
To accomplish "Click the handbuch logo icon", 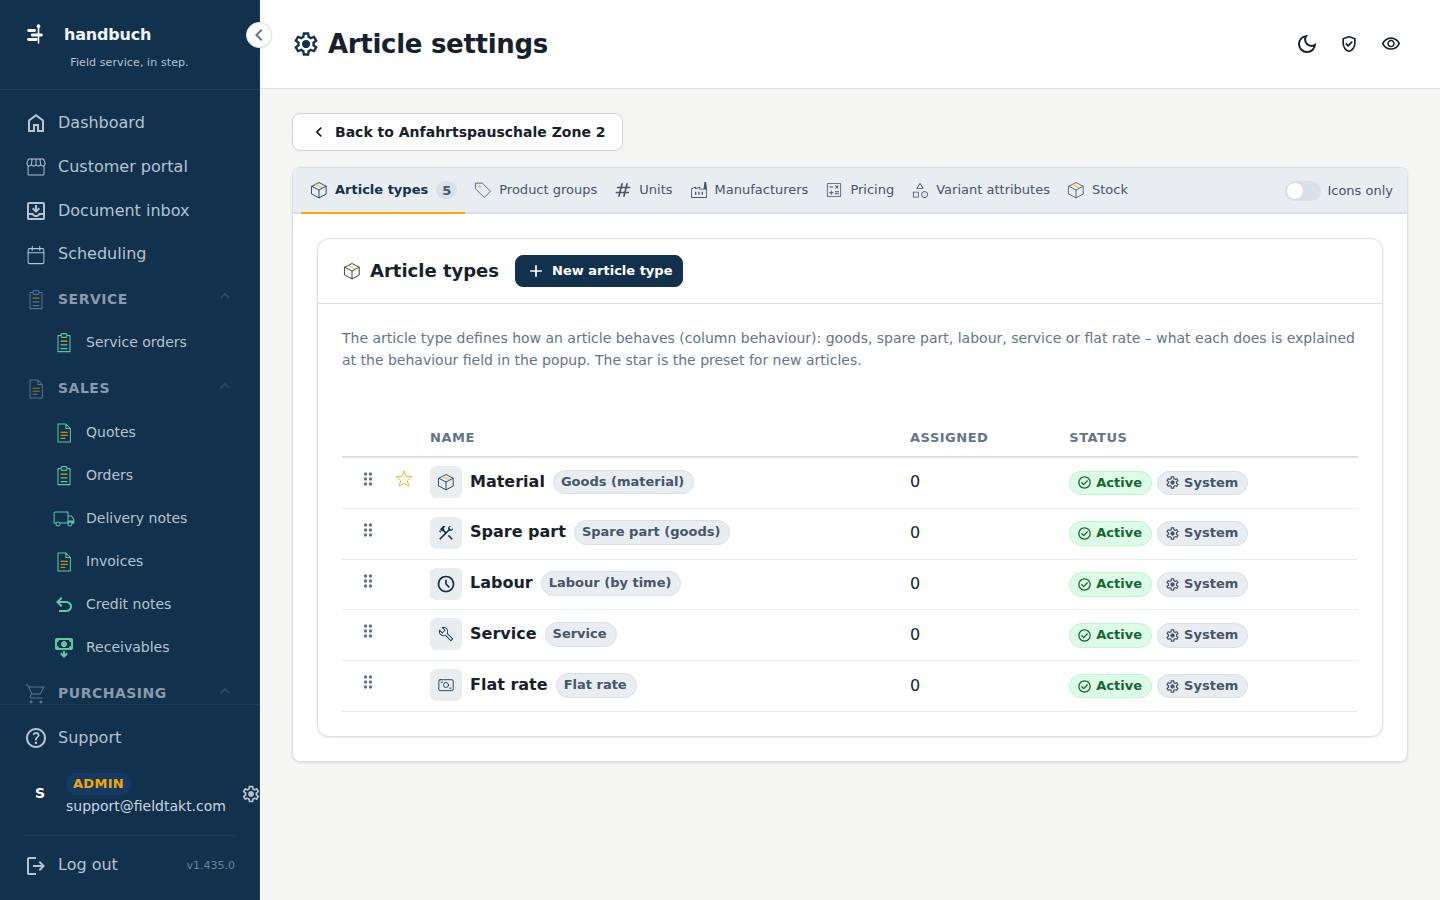I will click(x=35, y=34).
